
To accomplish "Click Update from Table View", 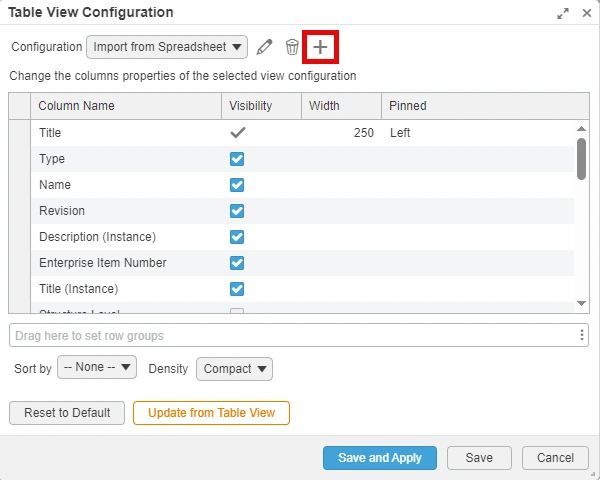I will pos(211,413).
